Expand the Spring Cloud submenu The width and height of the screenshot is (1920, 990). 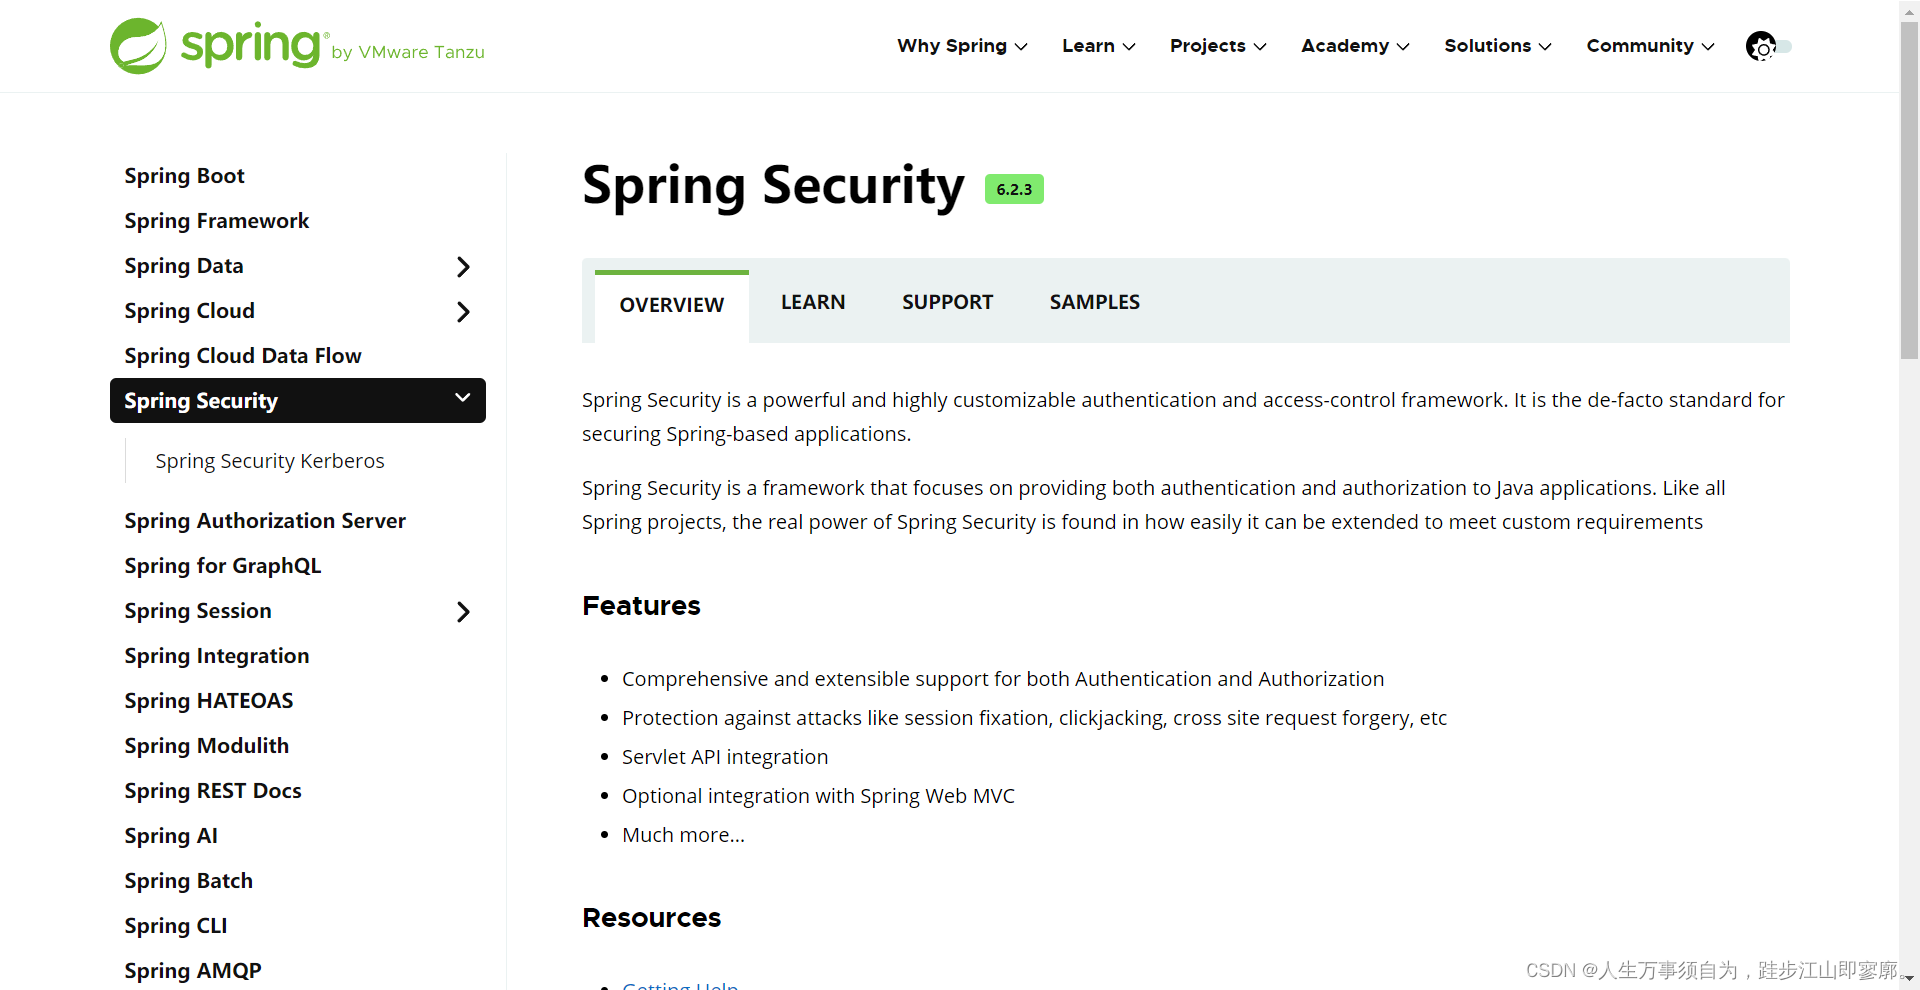(x=463, y=311)
